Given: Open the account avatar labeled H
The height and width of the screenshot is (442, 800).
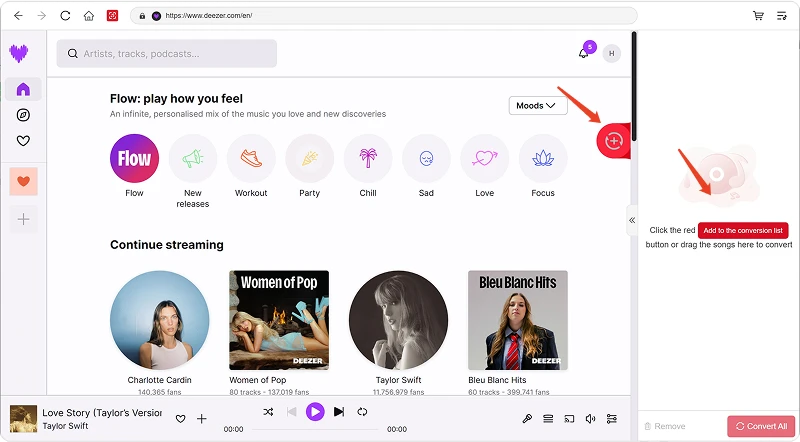Looking at the screenshot, I should coord(612,53).
